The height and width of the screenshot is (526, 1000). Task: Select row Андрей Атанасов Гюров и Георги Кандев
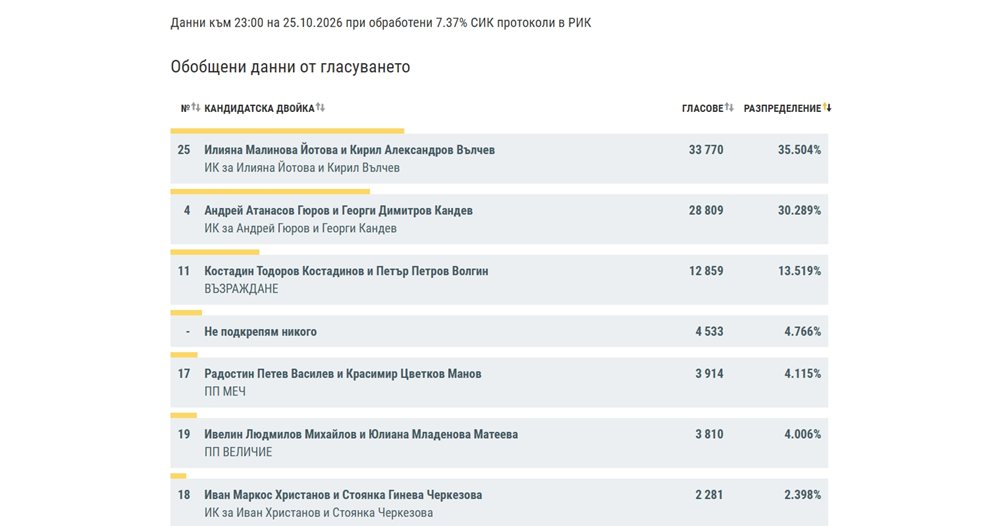pos(499,219)
